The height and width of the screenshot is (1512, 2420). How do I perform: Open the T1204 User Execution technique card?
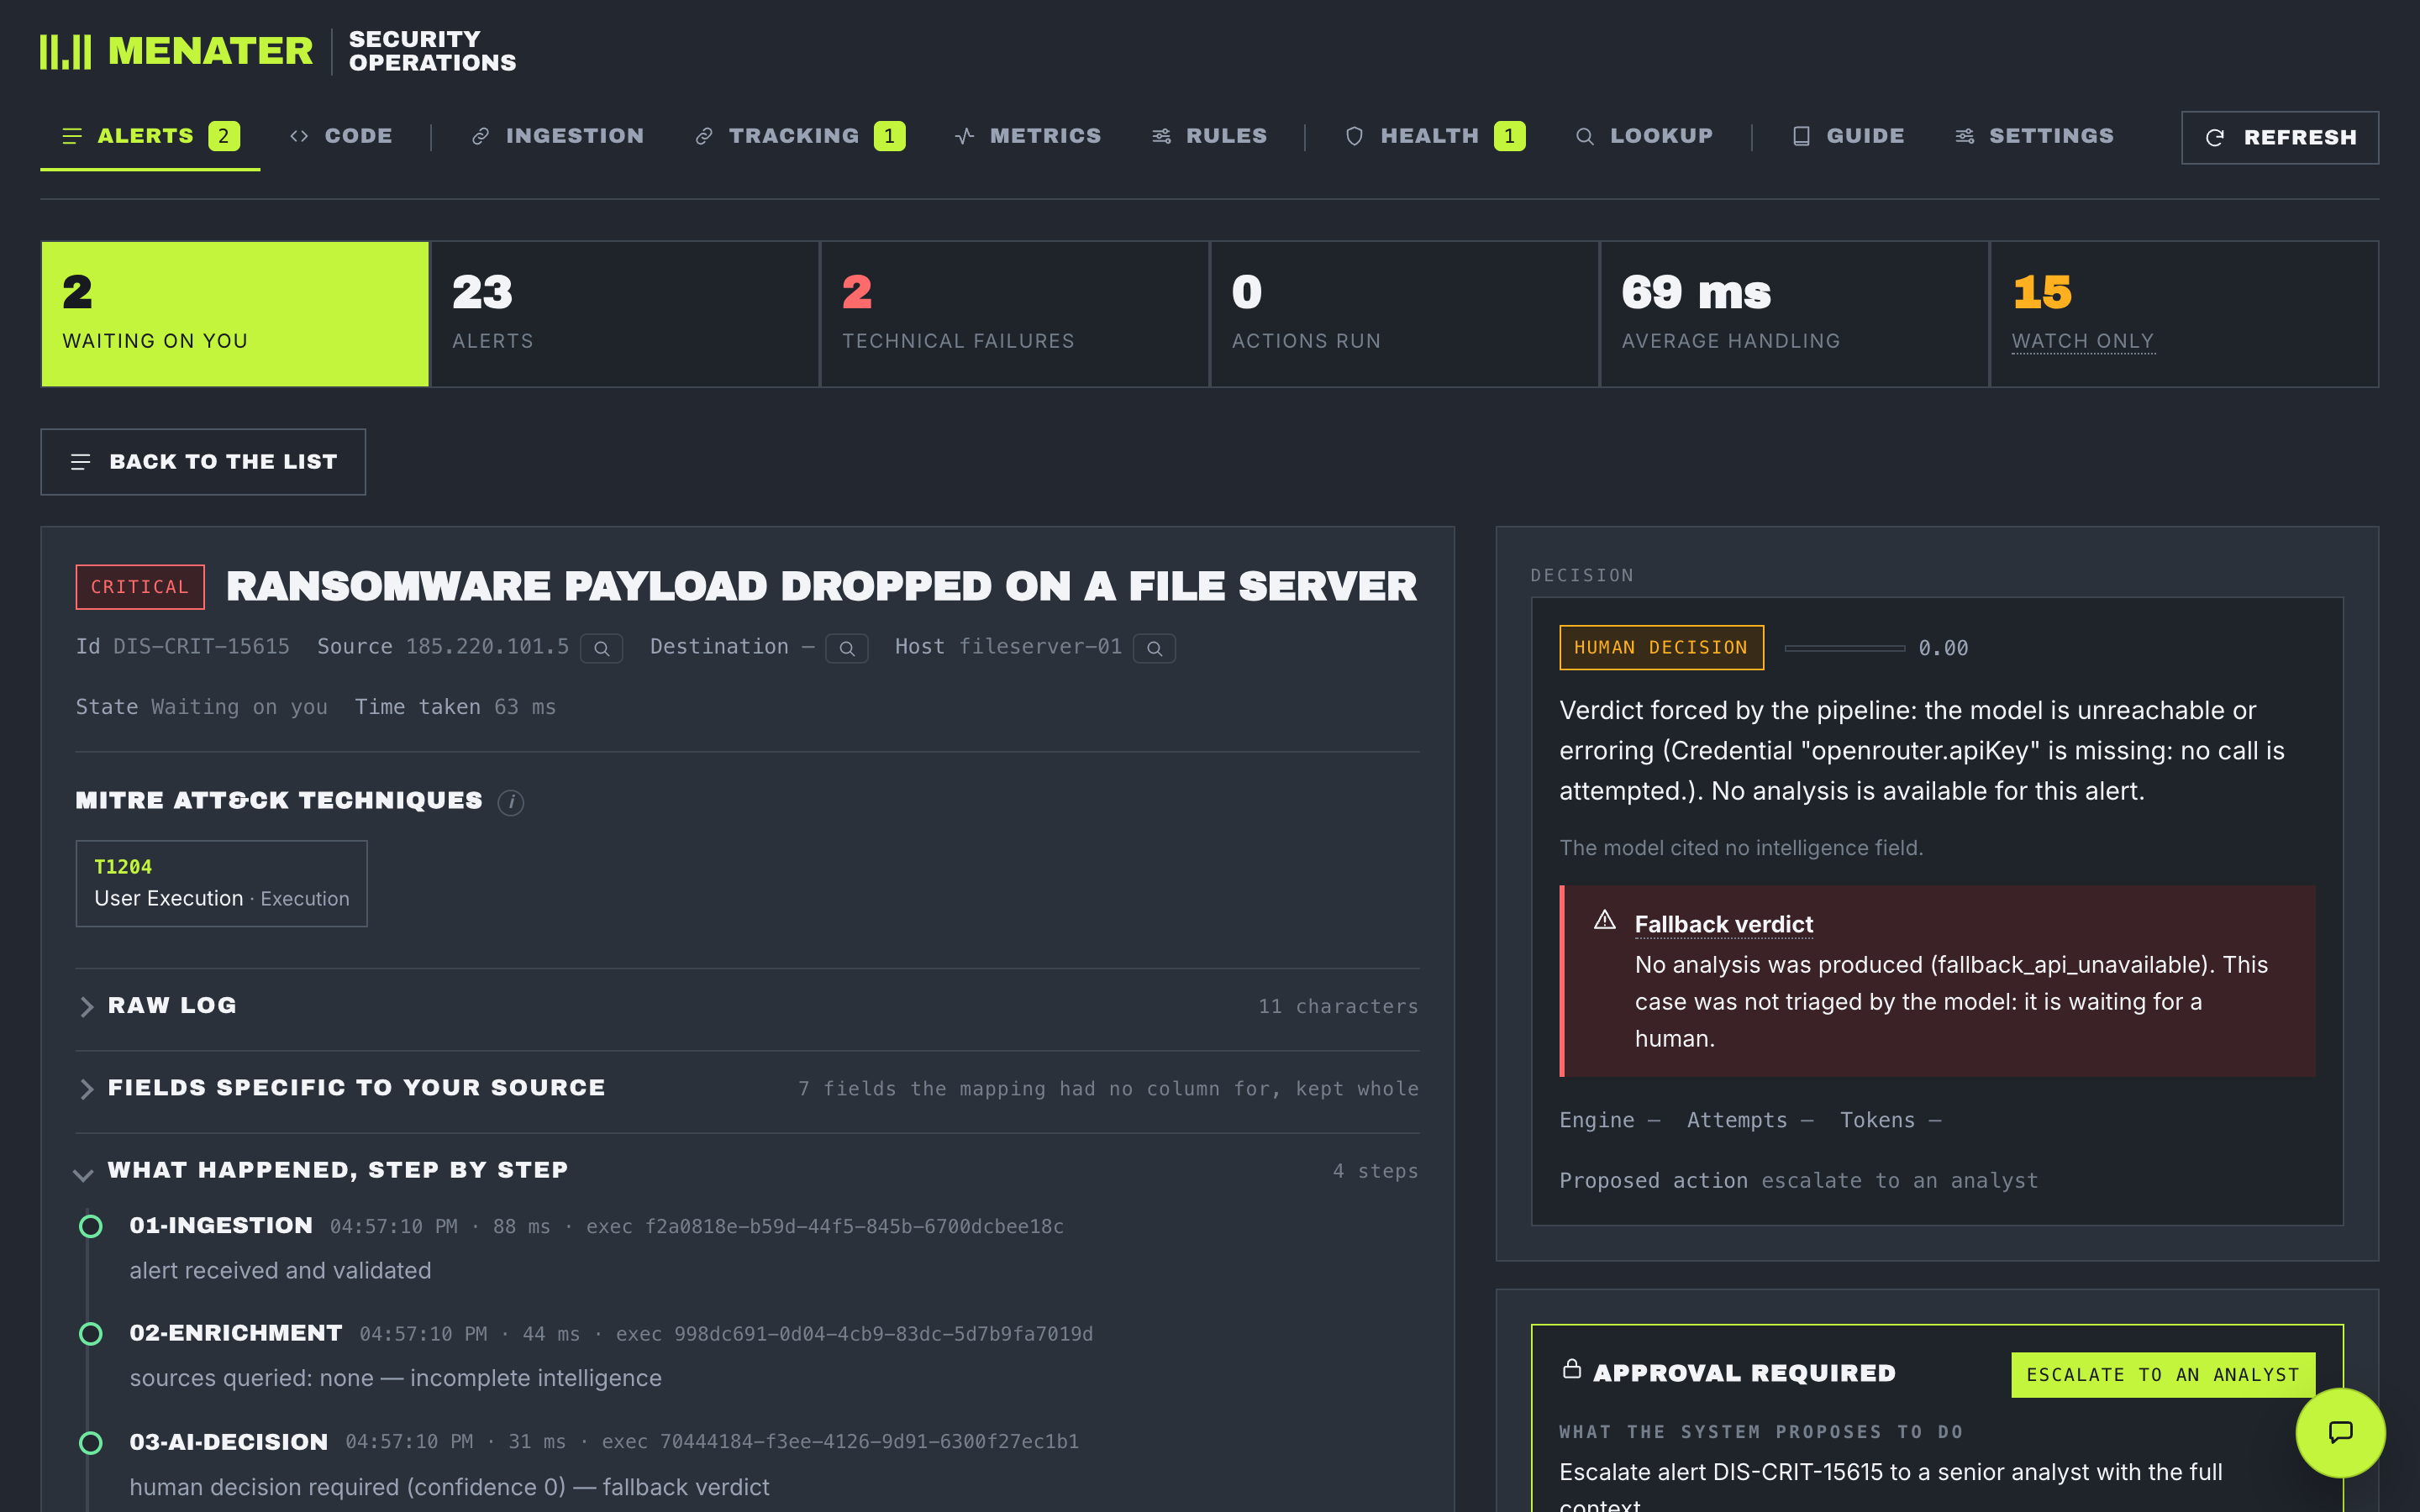[222, 883]
